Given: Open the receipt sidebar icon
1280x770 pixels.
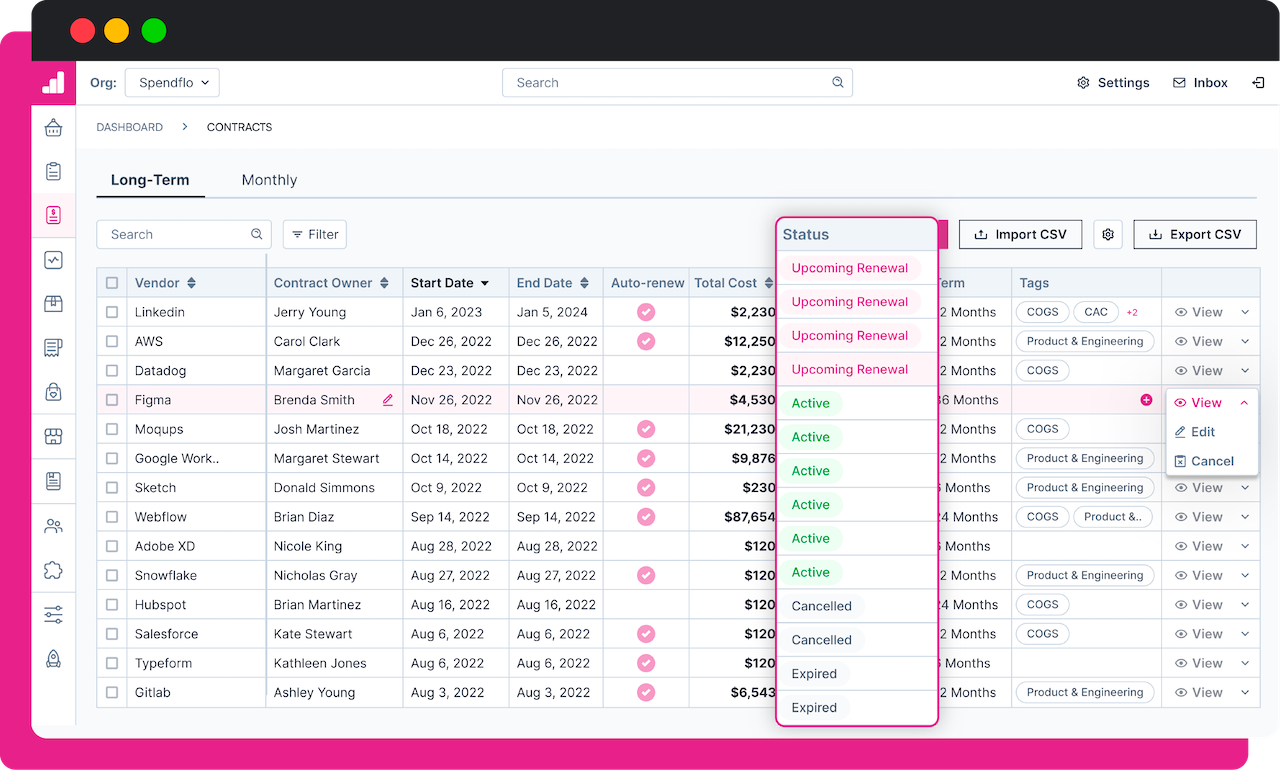Looking at the screenshot, I should 53,348.
